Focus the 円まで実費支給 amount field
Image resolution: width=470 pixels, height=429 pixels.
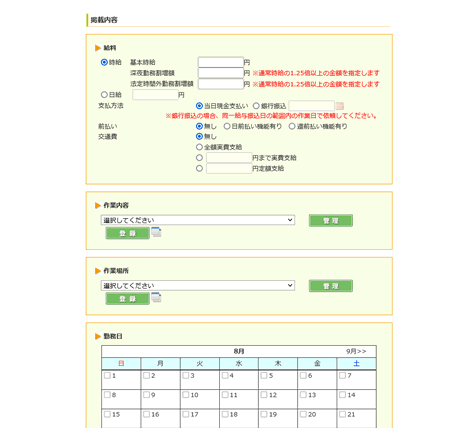(229, 158)
